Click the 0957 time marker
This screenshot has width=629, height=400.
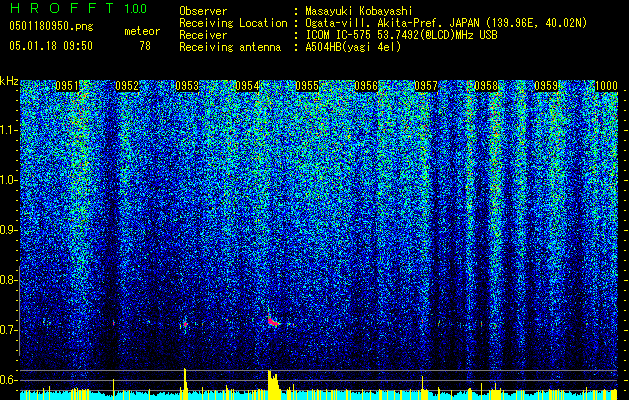tap(426, 86)
